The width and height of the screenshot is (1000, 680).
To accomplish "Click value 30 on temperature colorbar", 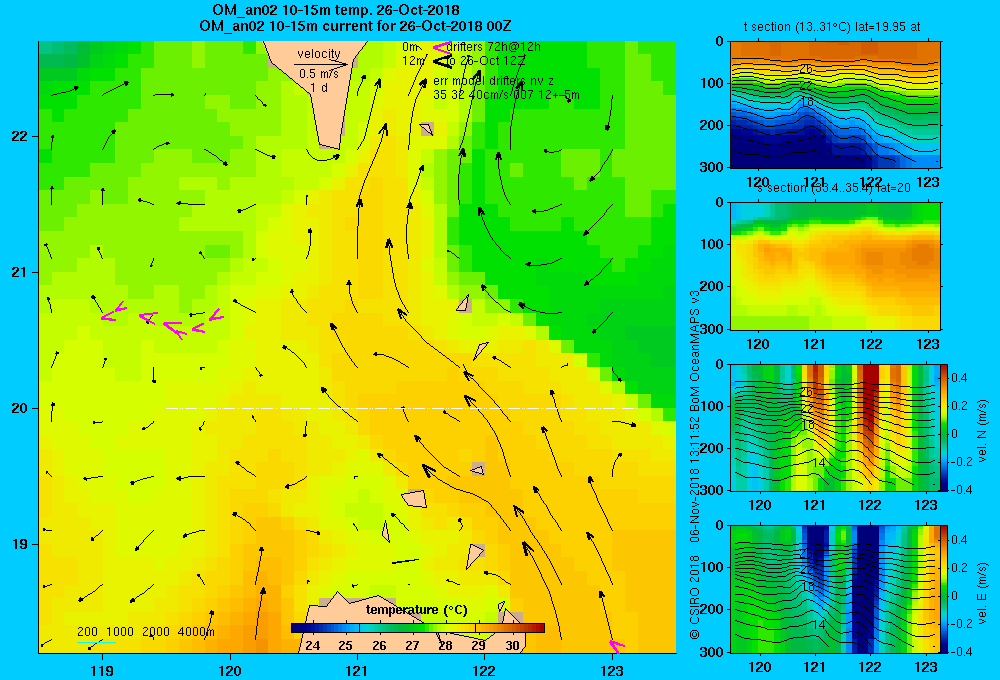I will click(x=513, y=646).
